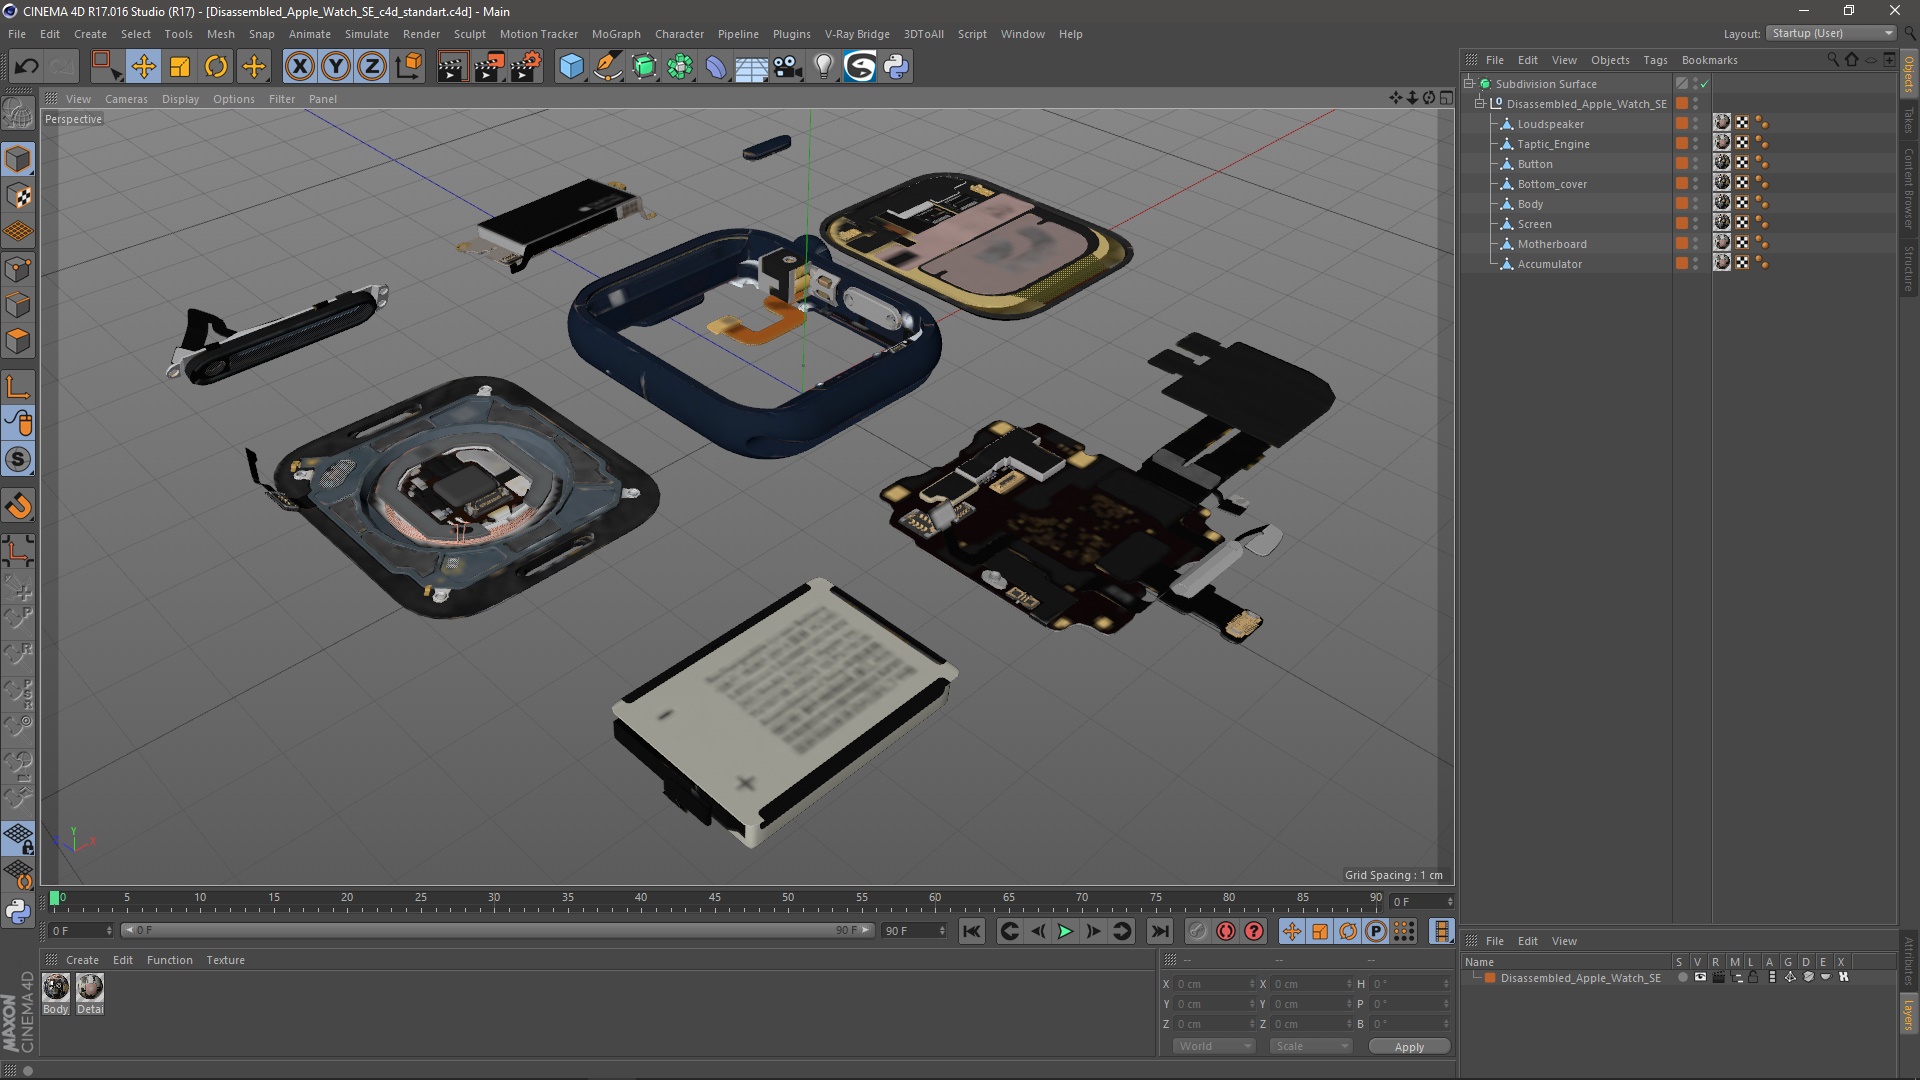Click the Coordinate System icon
This screenshot has width=1920, height=1080.
point(409,67)
